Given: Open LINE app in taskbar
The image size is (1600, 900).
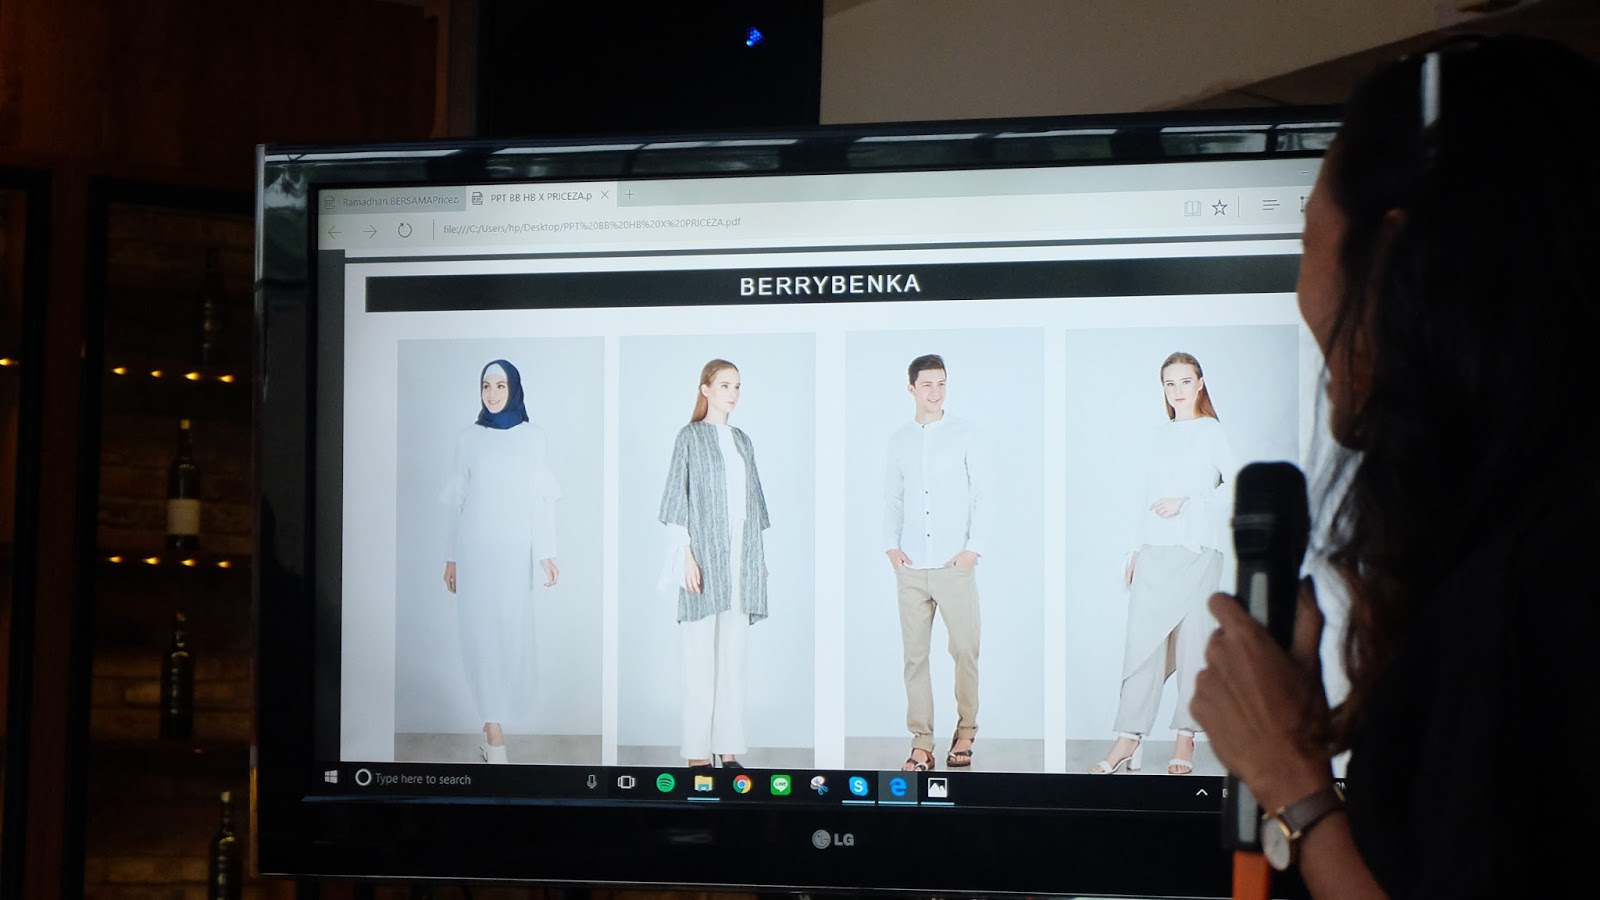Looking at the screenshot, I should tap(780, 785).
